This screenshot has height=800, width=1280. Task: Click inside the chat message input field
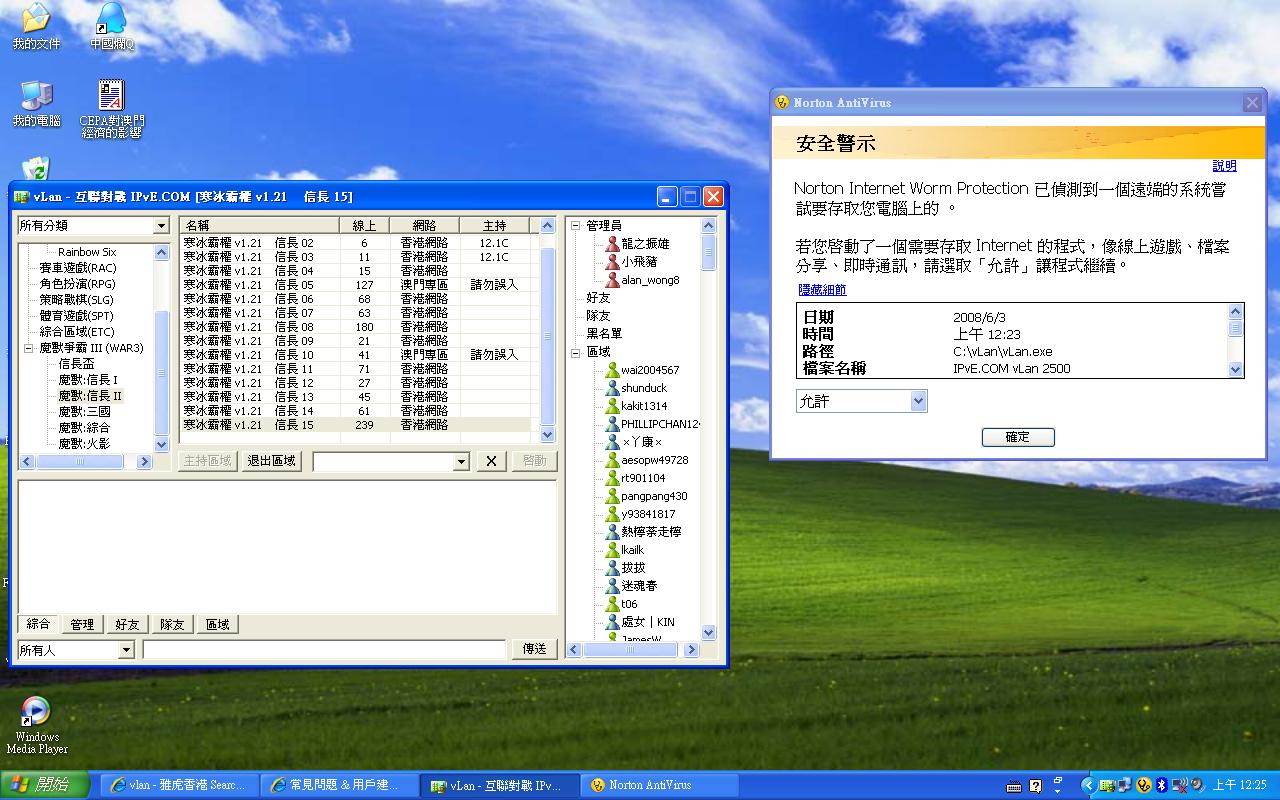(x=320, y=649)
